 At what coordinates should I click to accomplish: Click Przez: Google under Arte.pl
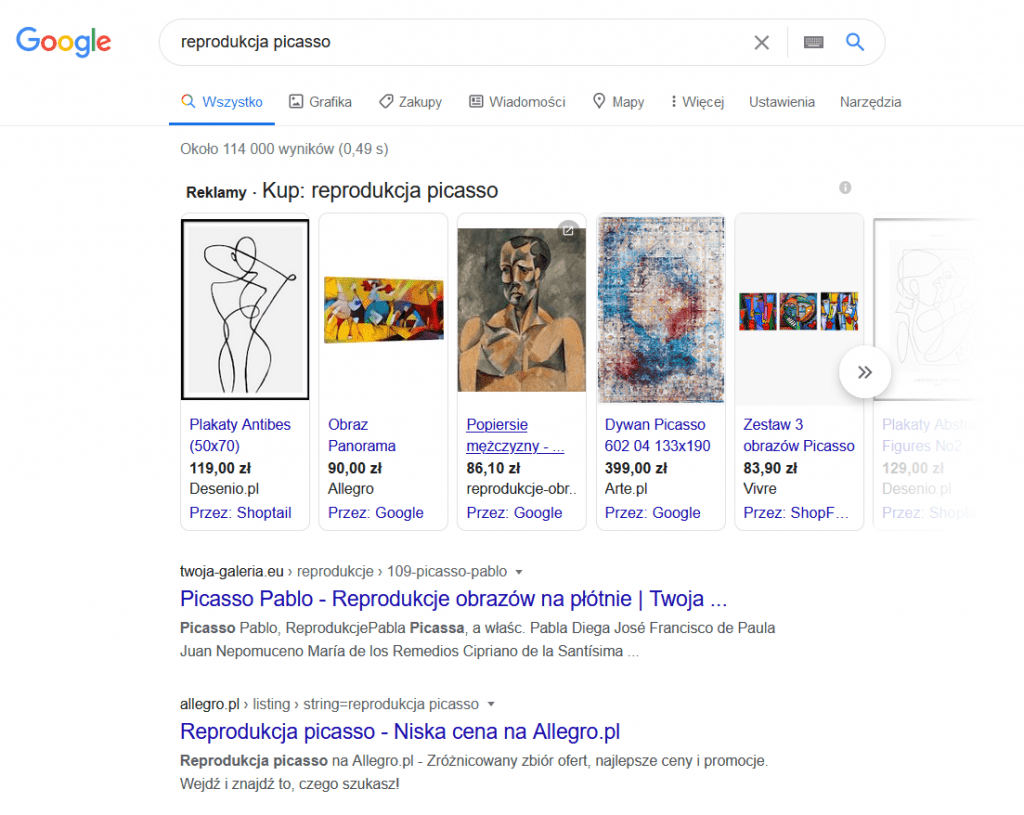point(652,513)
